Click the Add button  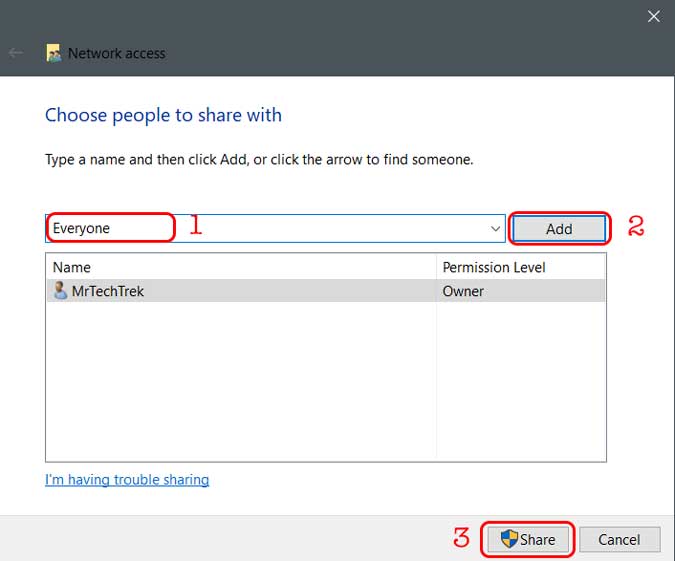tap(559, 229)
